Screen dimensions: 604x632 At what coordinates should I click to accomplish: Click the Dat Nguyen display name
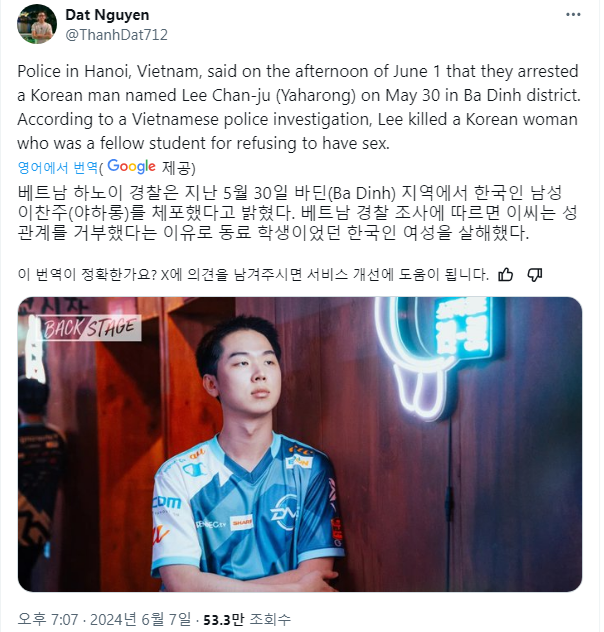pos(107,15)
